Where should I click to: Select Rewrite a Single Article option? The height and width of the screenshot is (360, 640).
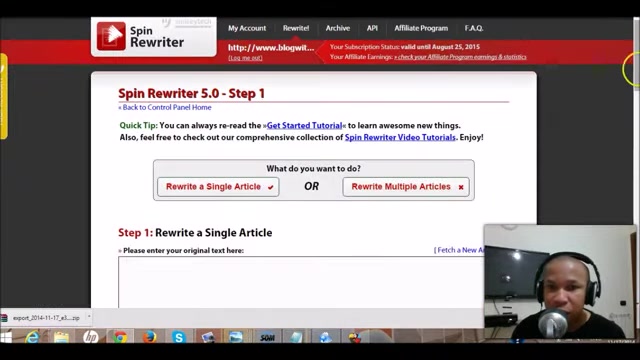tap(218, 187)
